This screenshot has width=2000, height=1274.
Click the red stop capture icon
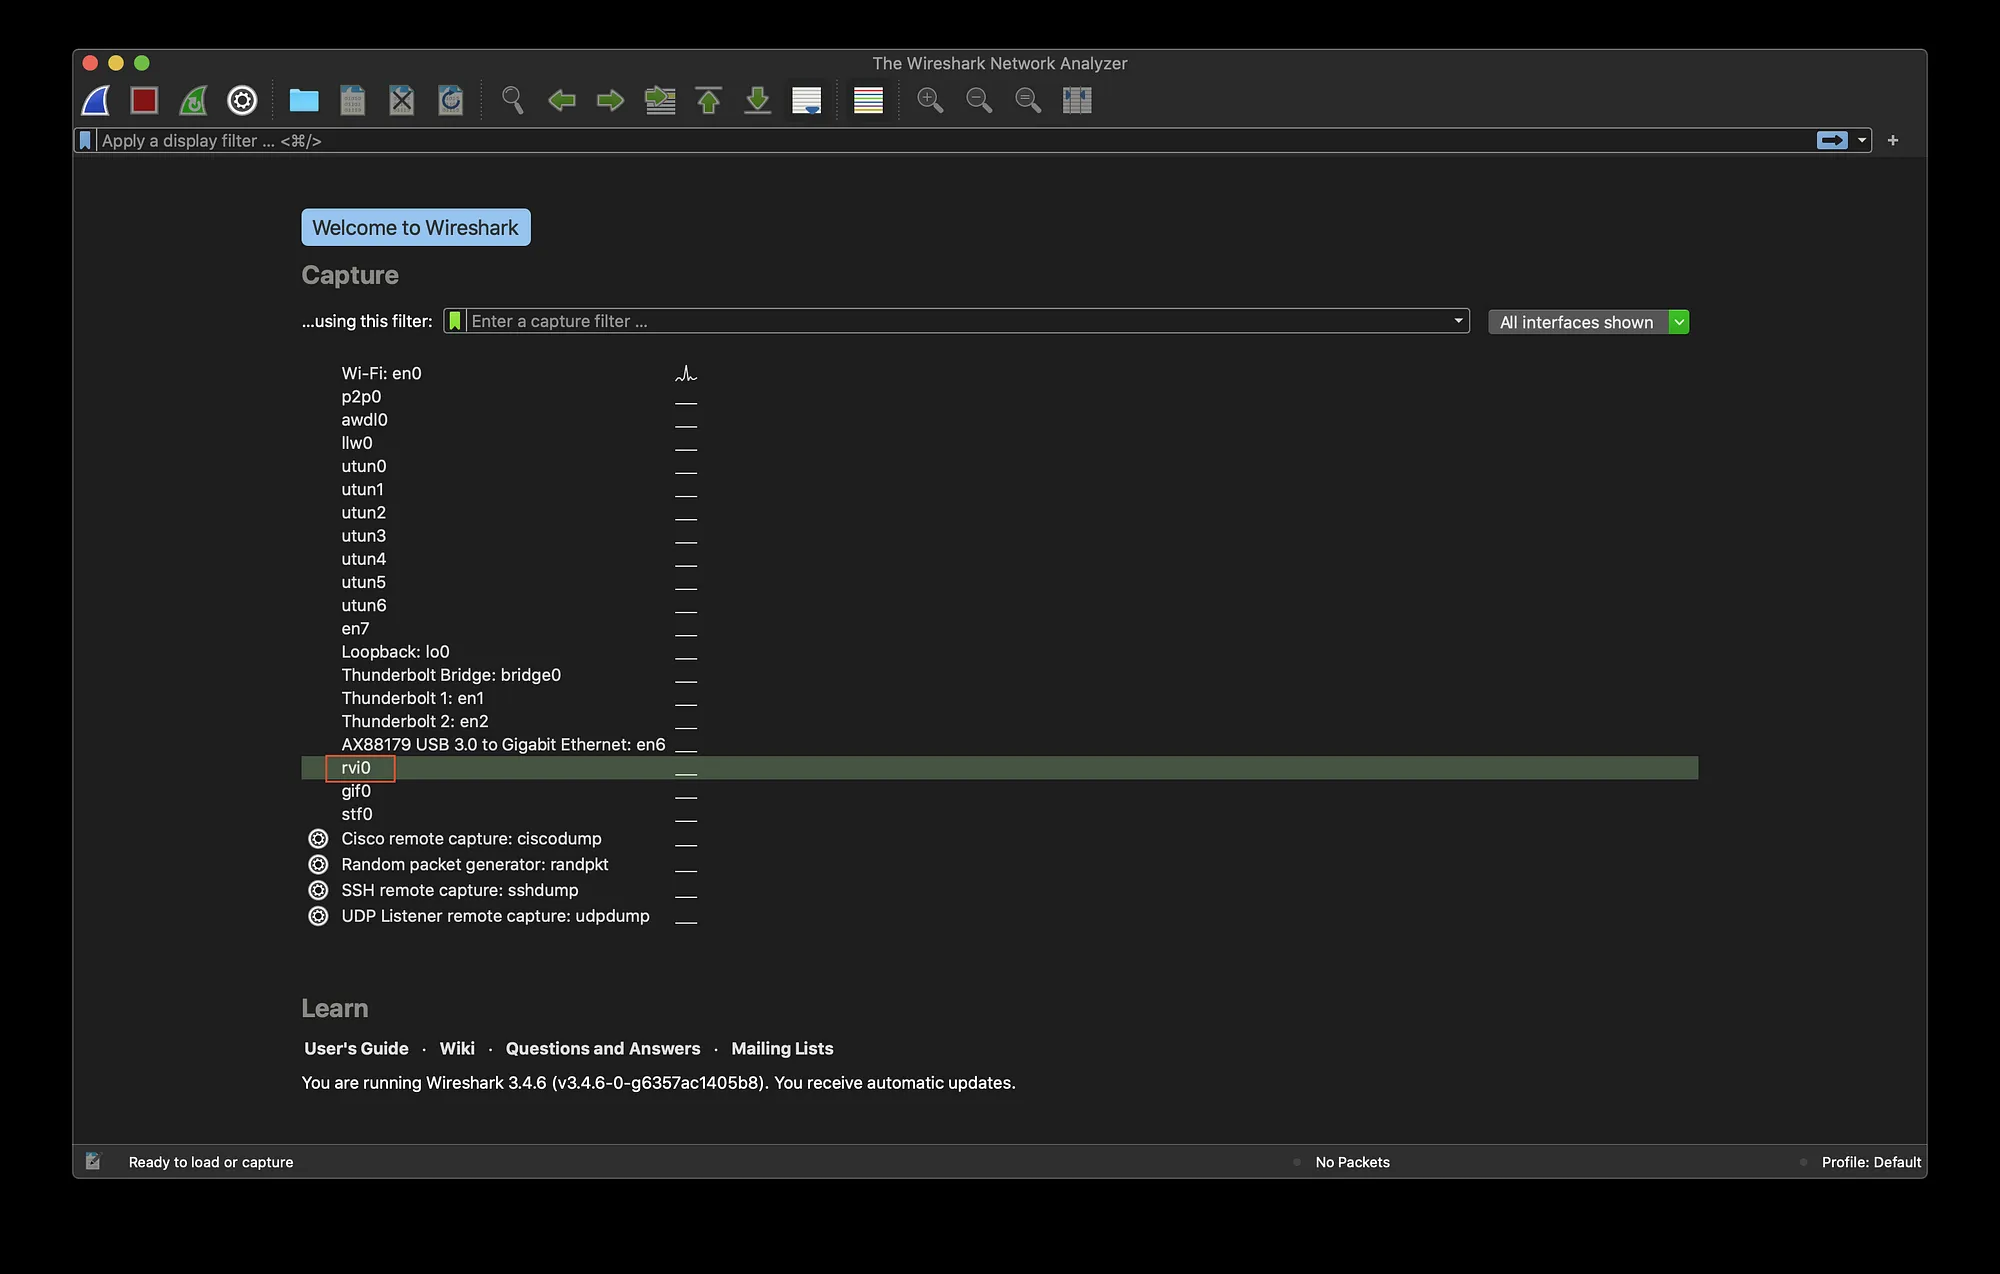(x=143, y=100)
